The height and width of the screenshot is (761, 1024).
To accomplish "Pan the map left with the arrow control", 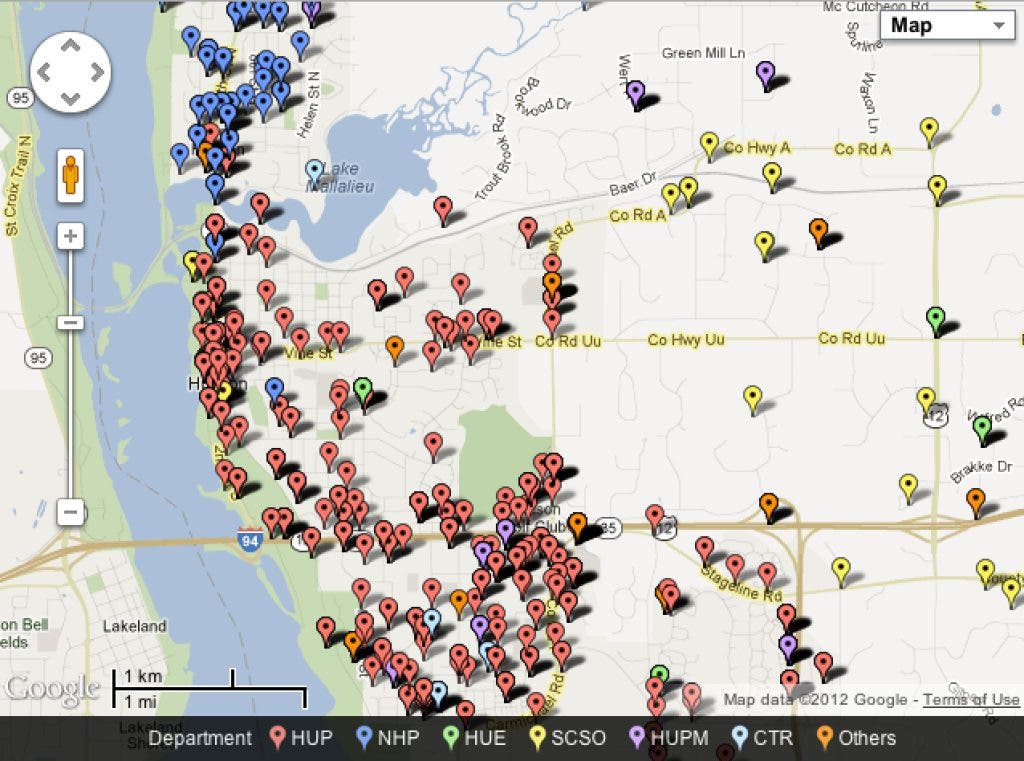I will 44,72.
